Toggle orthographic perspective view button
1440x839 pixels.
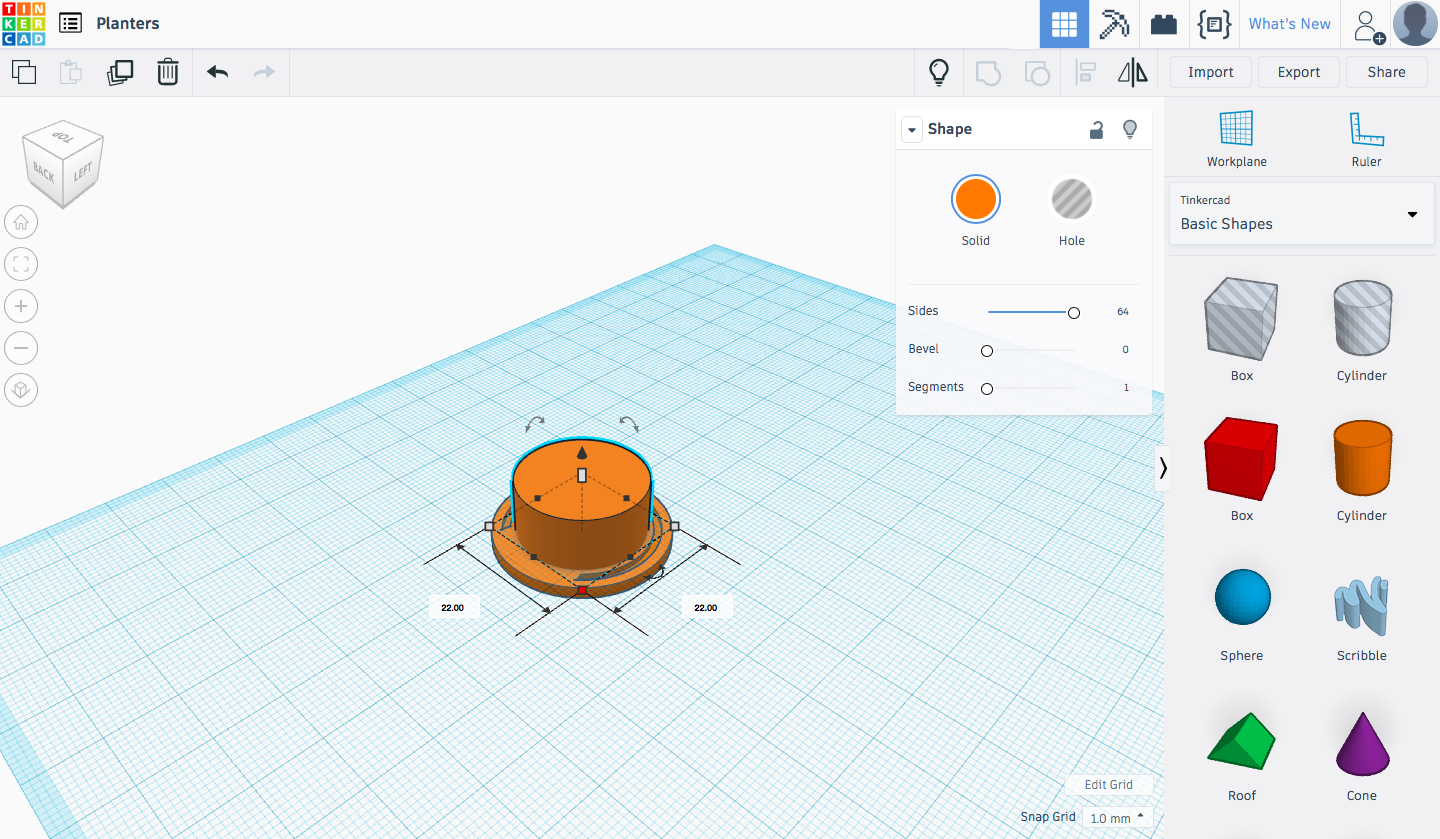21,390
